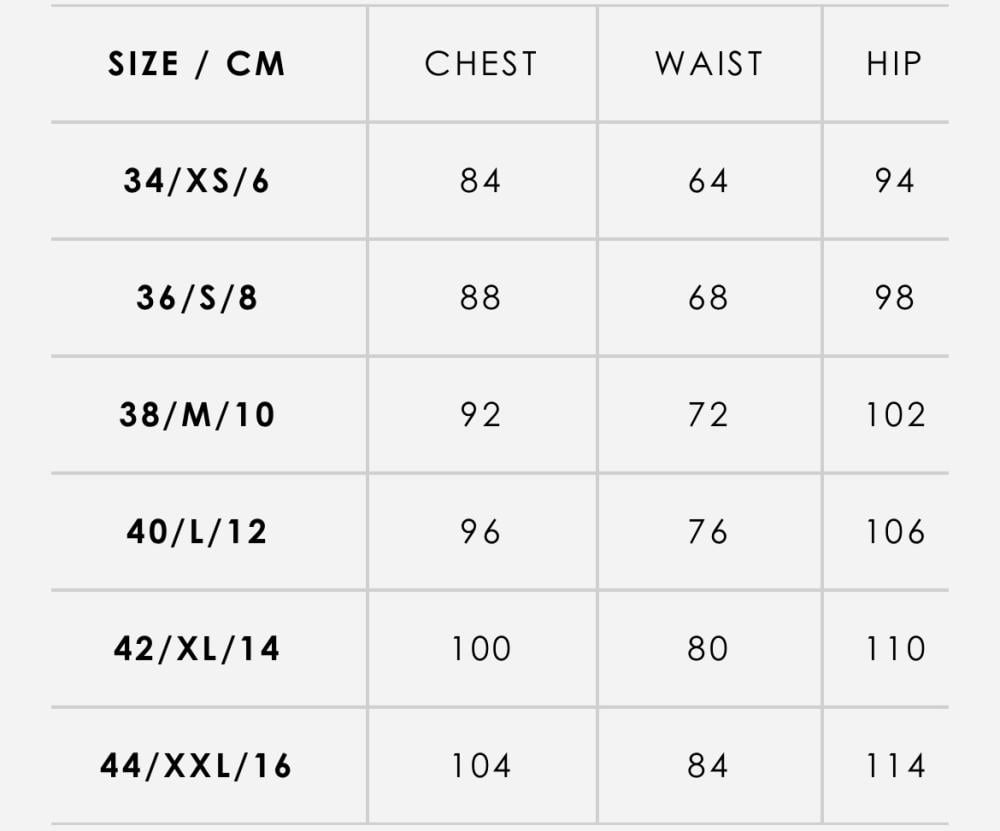Select hip value 114 for size XXL

(895, 765)
